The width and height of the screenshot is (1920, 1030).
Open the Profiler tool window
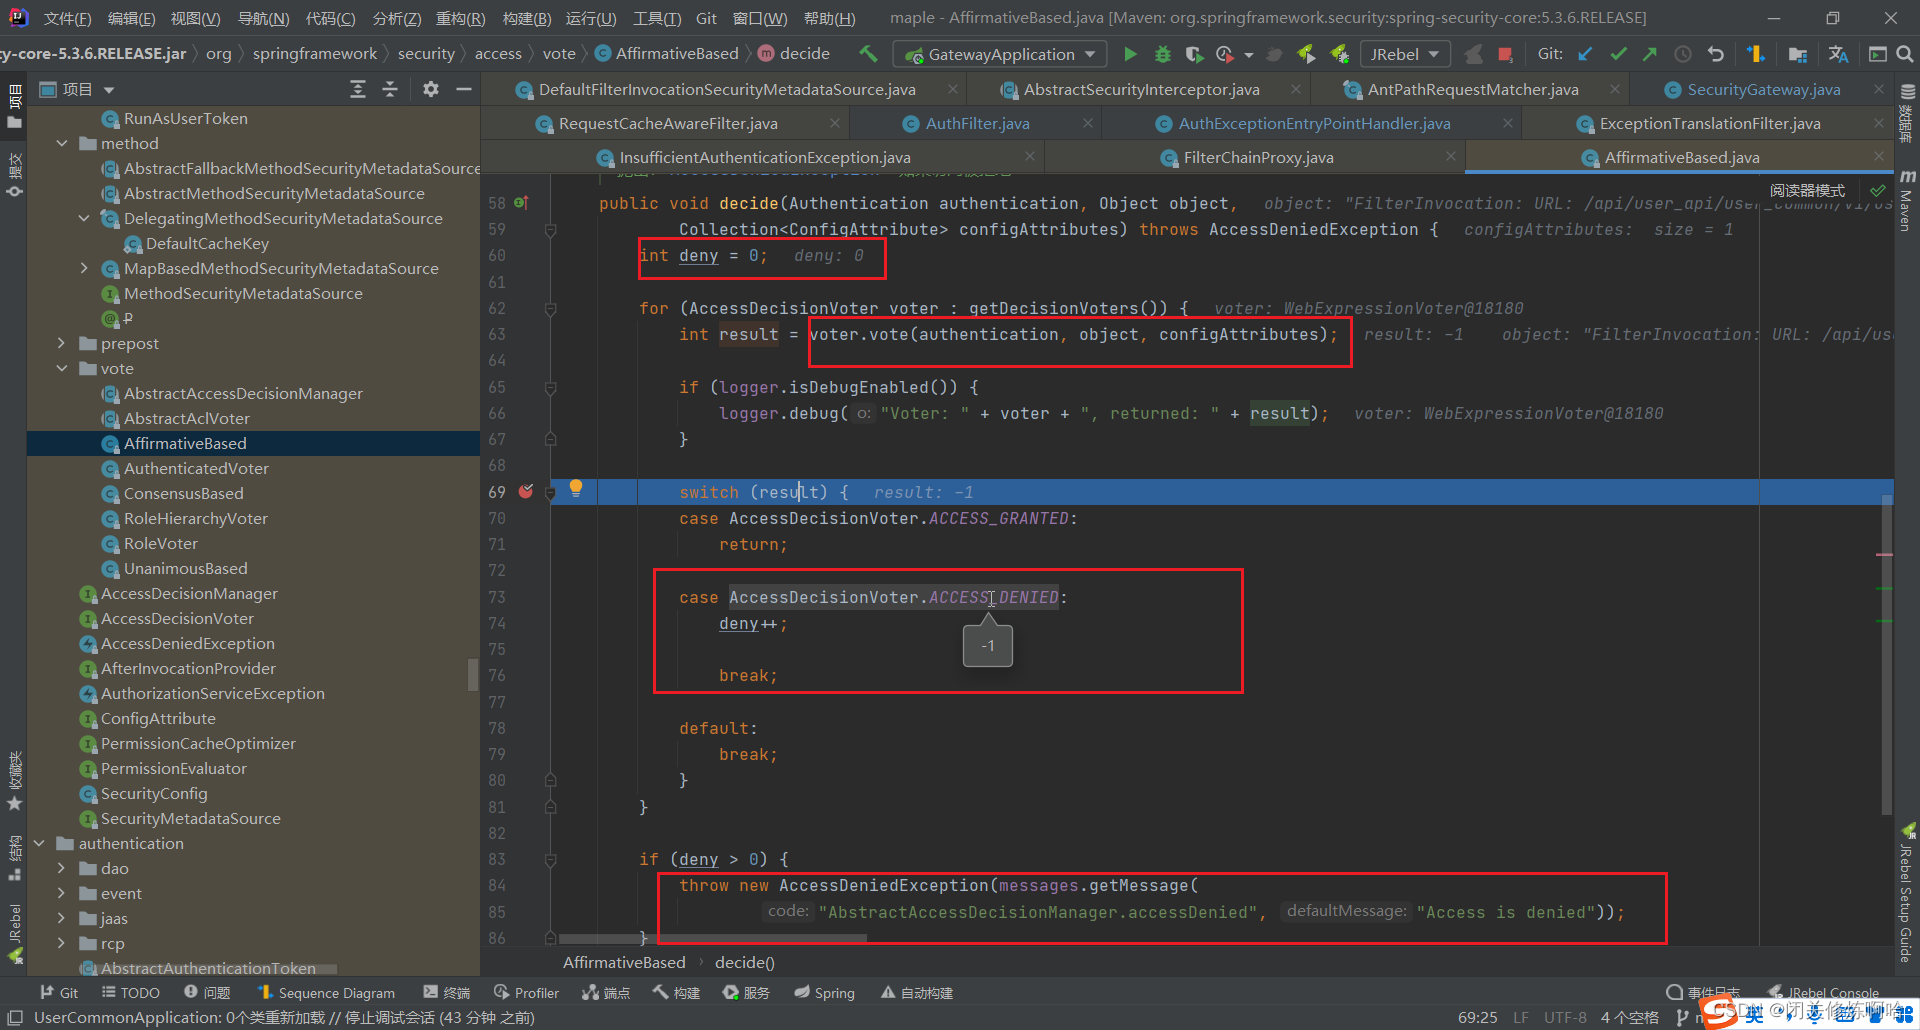coord(527,993)
